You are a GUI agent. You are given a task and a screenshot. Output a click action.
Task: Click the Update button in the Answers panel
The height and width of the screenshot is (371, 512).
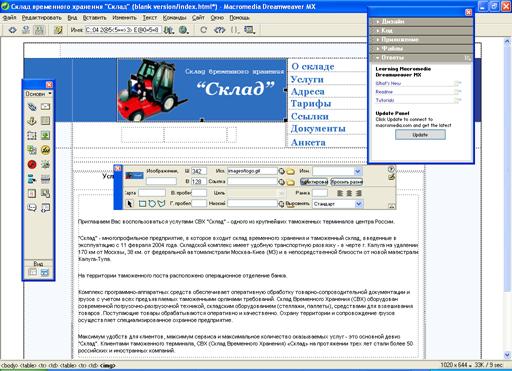pyautogui.click(x=420, y=135)
